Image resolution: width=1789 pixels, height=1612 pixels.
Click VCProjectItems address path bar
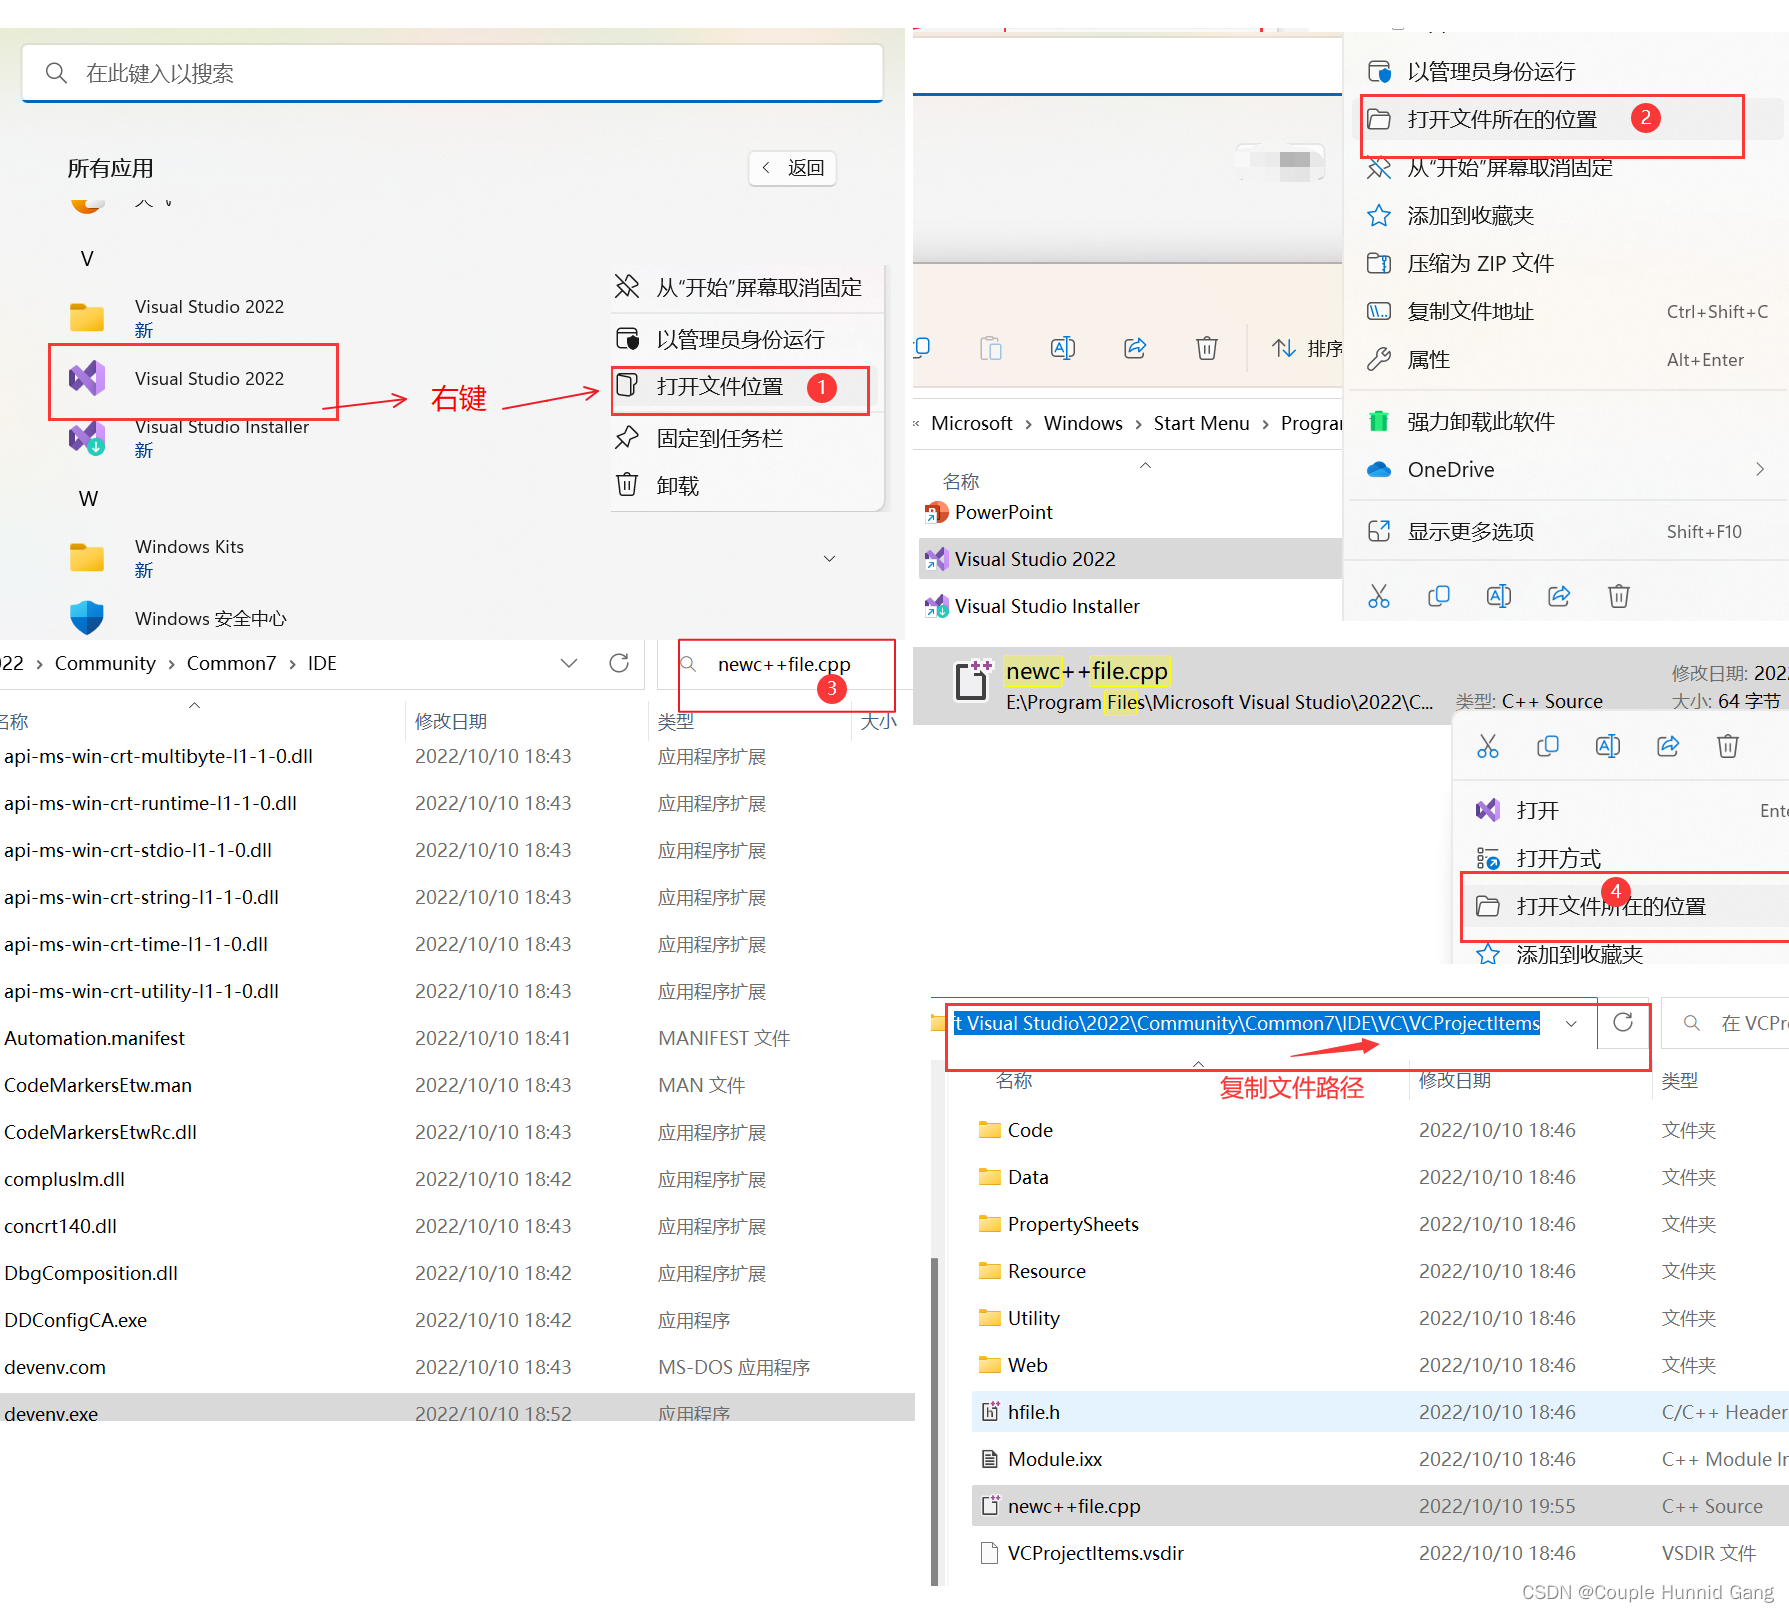pyautogui.click(x=1247, y=1023)
